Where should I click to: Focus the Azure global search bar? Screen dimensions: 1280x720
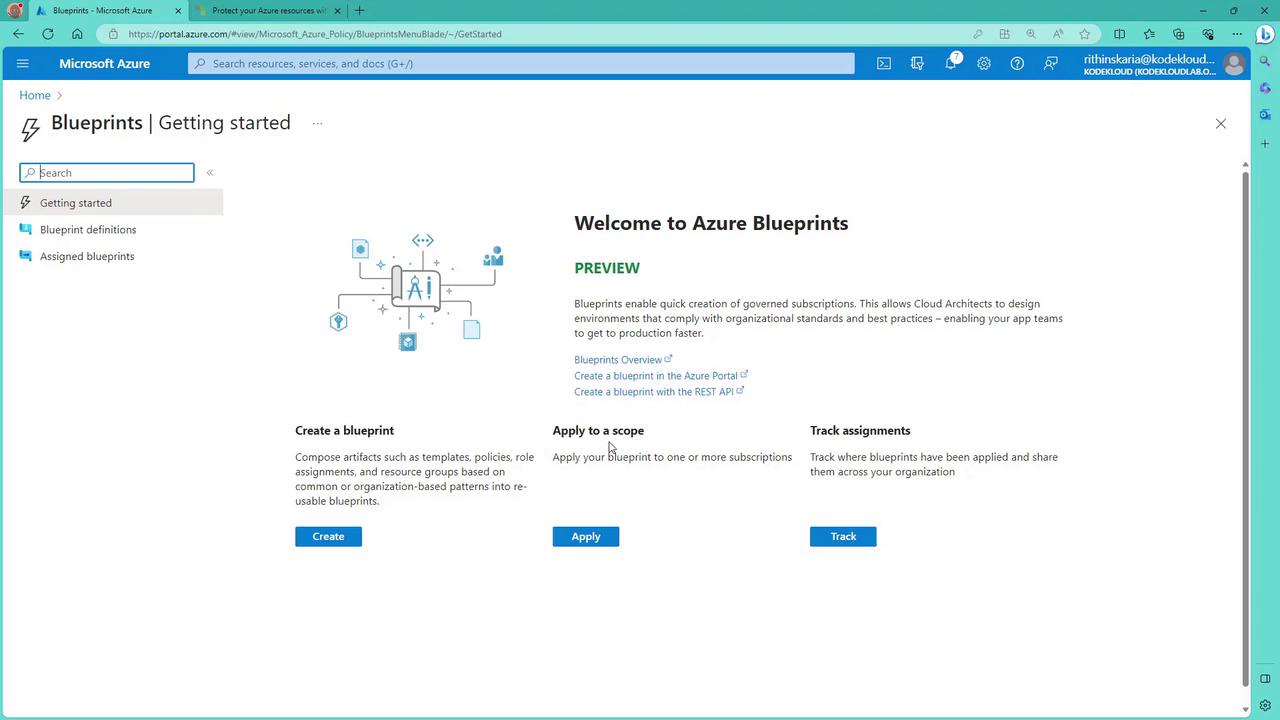click(521, 64)
